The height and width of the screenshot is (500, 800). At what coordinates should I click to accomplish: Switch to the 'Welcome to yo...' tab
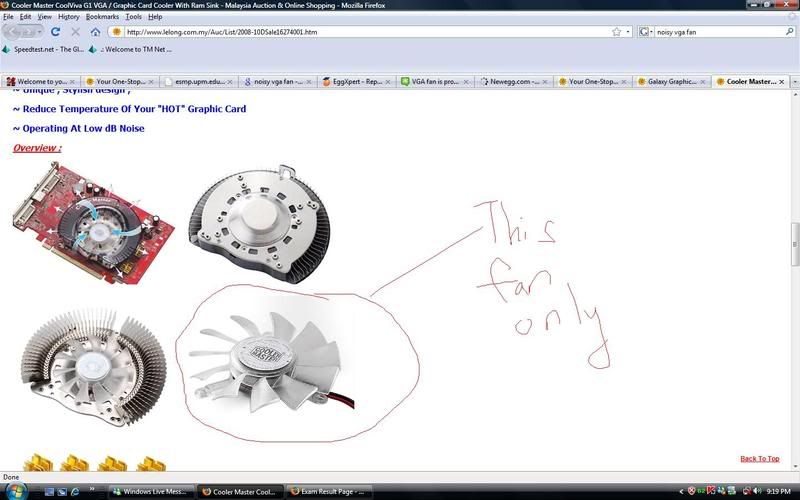40,82
